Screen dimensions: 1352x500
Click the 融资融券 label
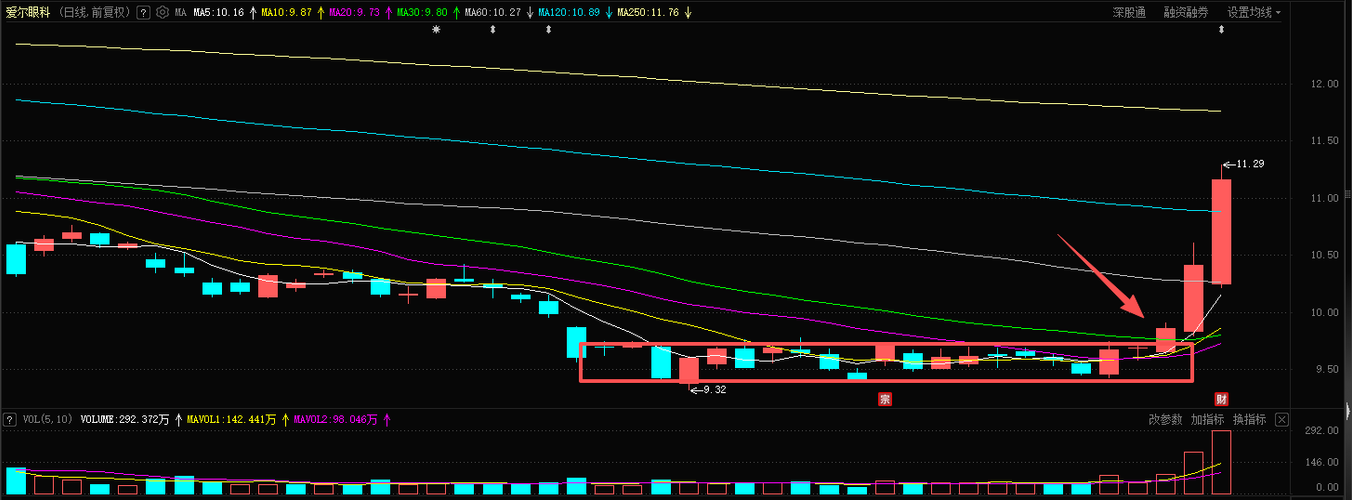[x=1185, y=13]
